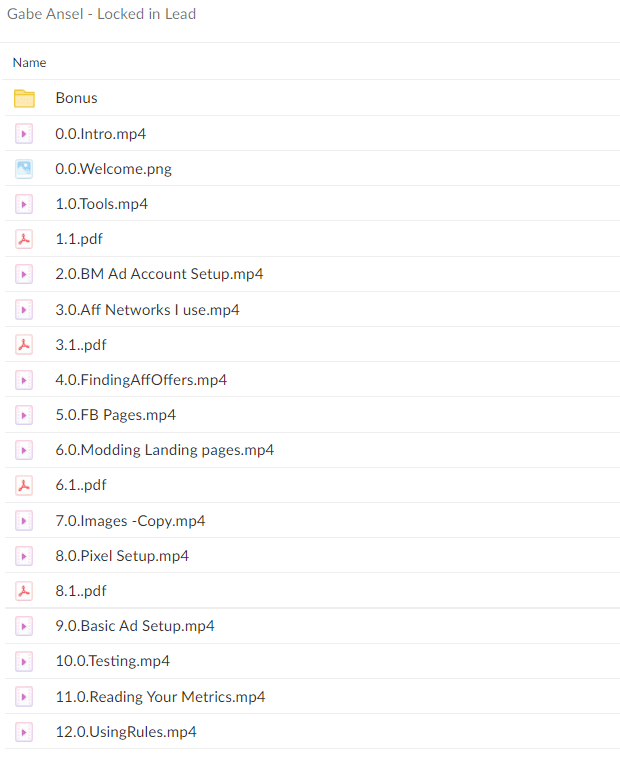Open file 12.0.UsingRules.mp4

point(126,732)
